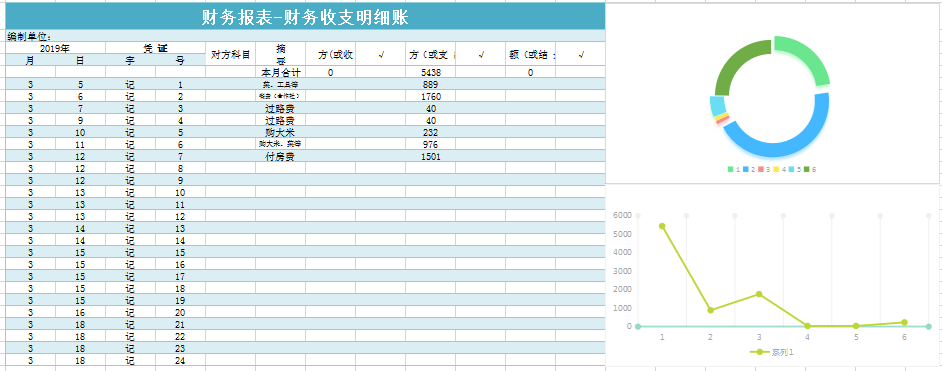Select the 2019年 header cell
The image size is (942, 371).
55,48
